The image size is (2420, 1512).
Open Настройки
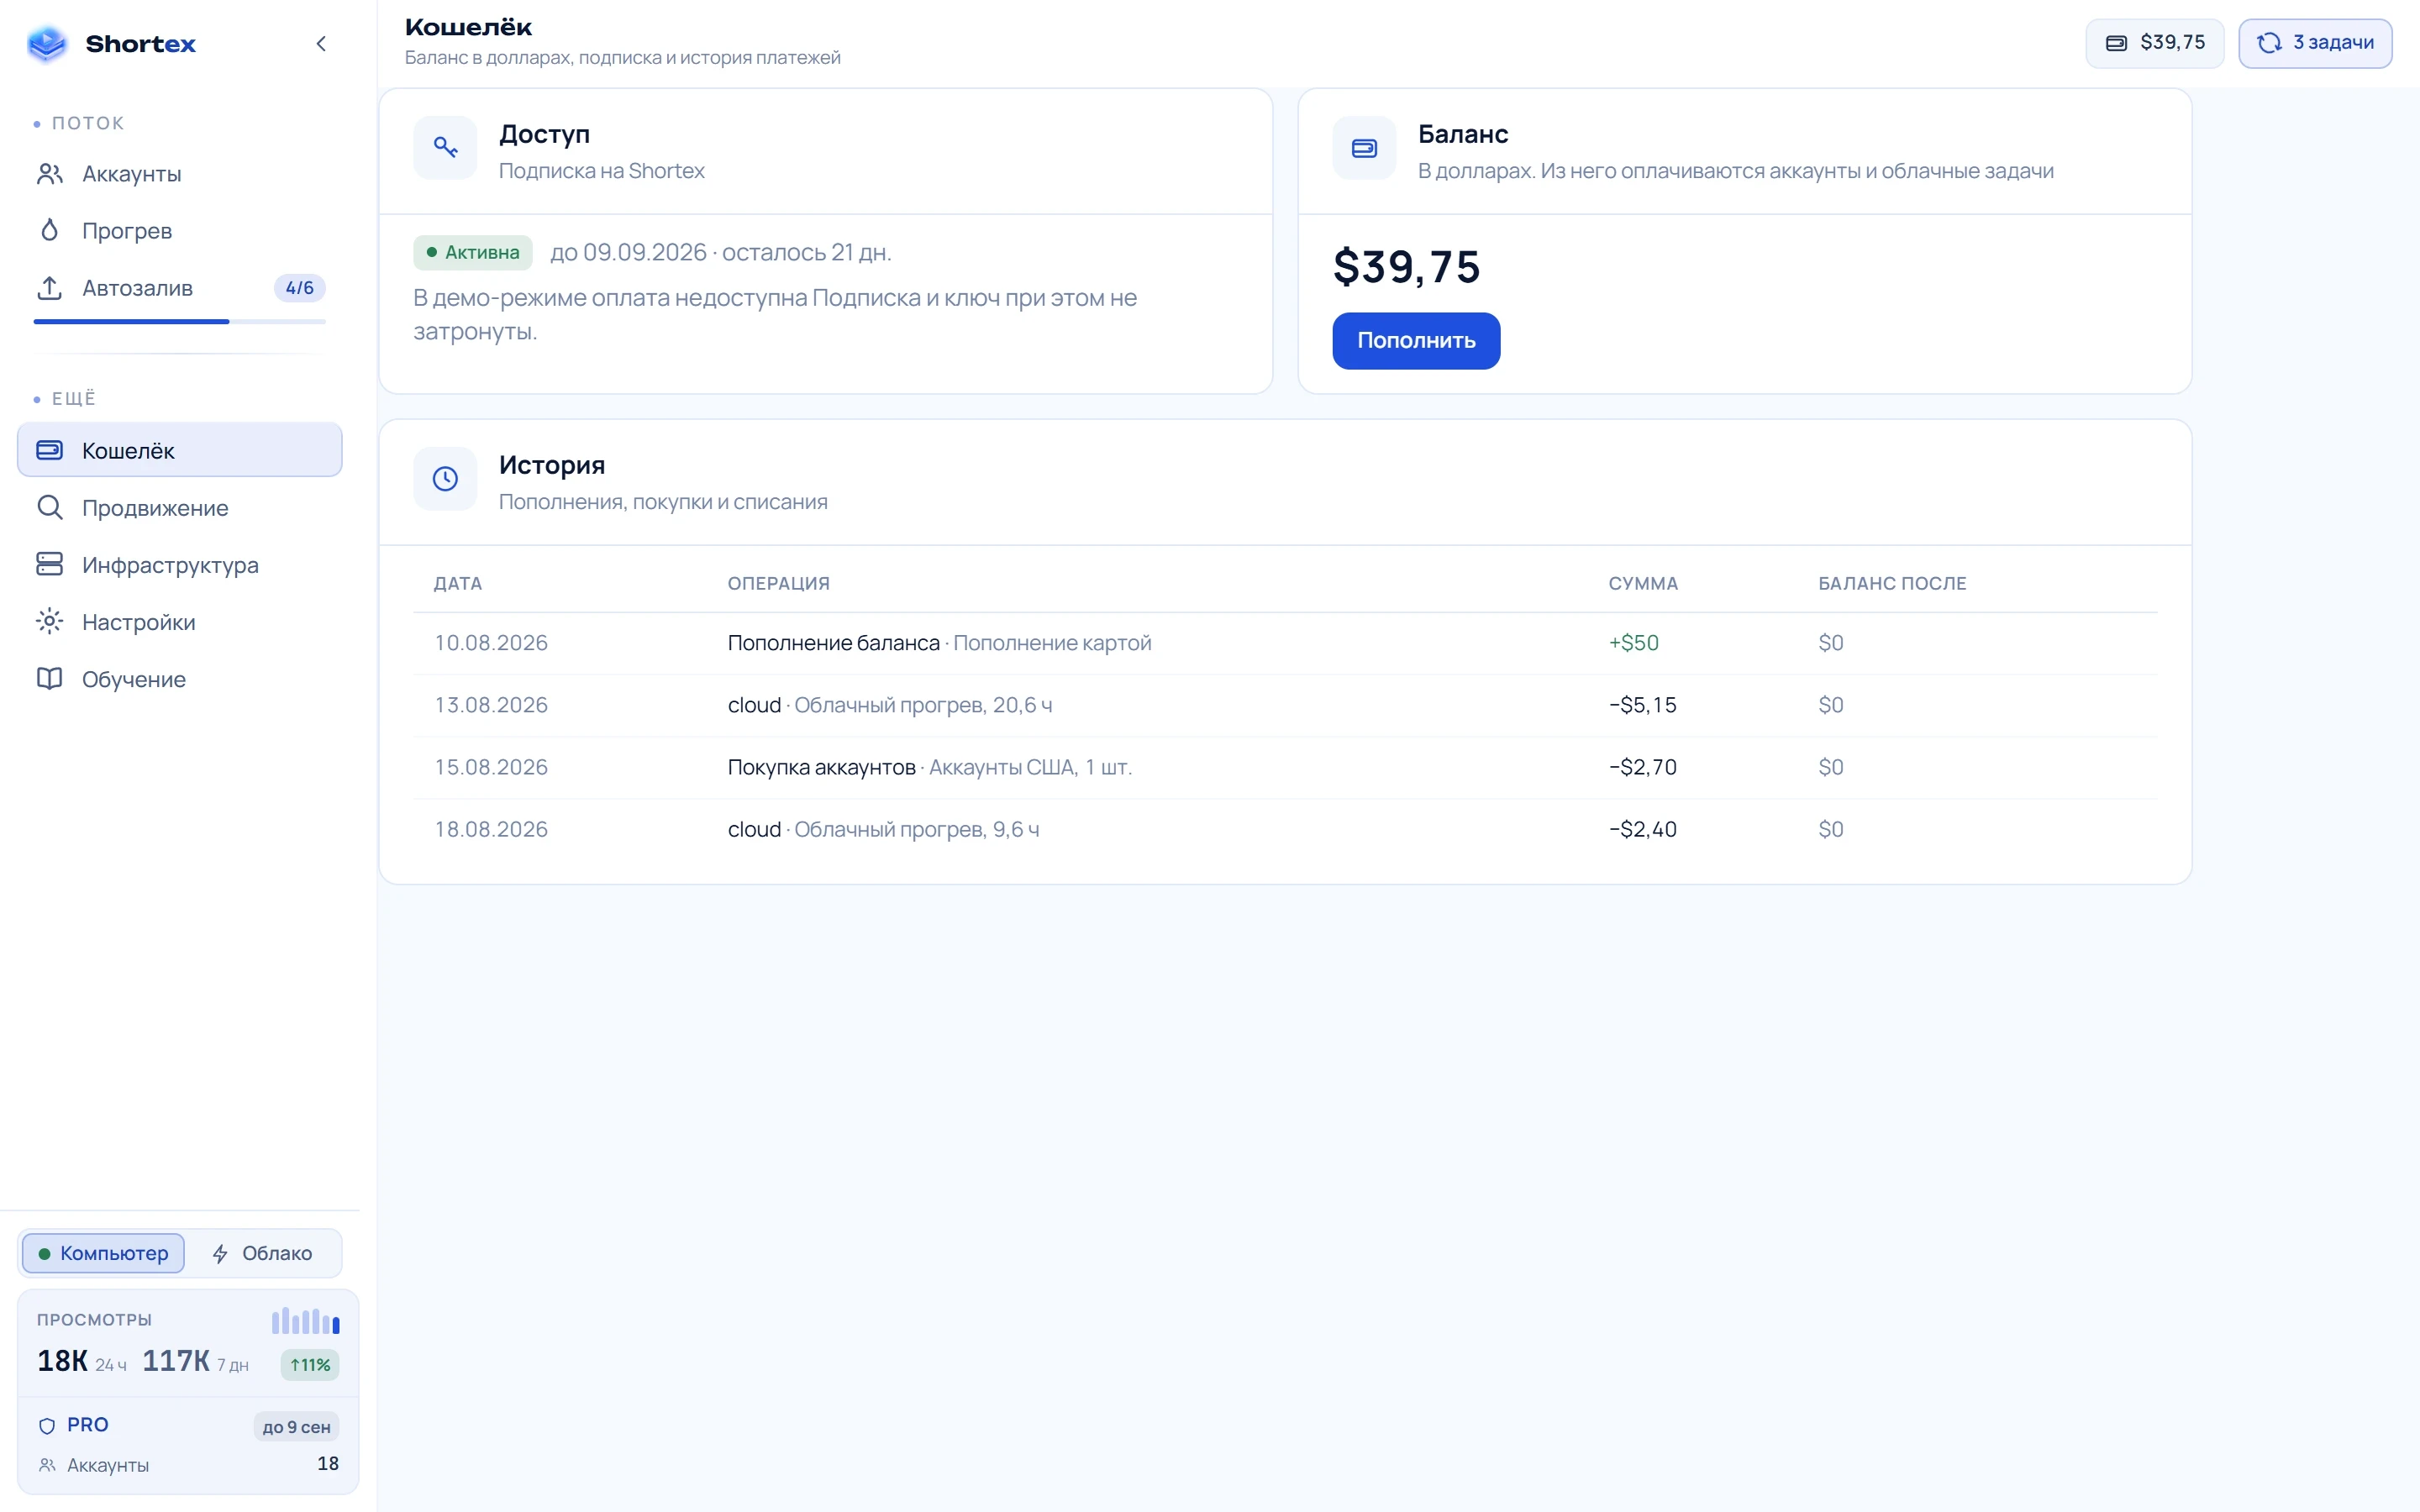pyautogui.click(x=180, y=622)
